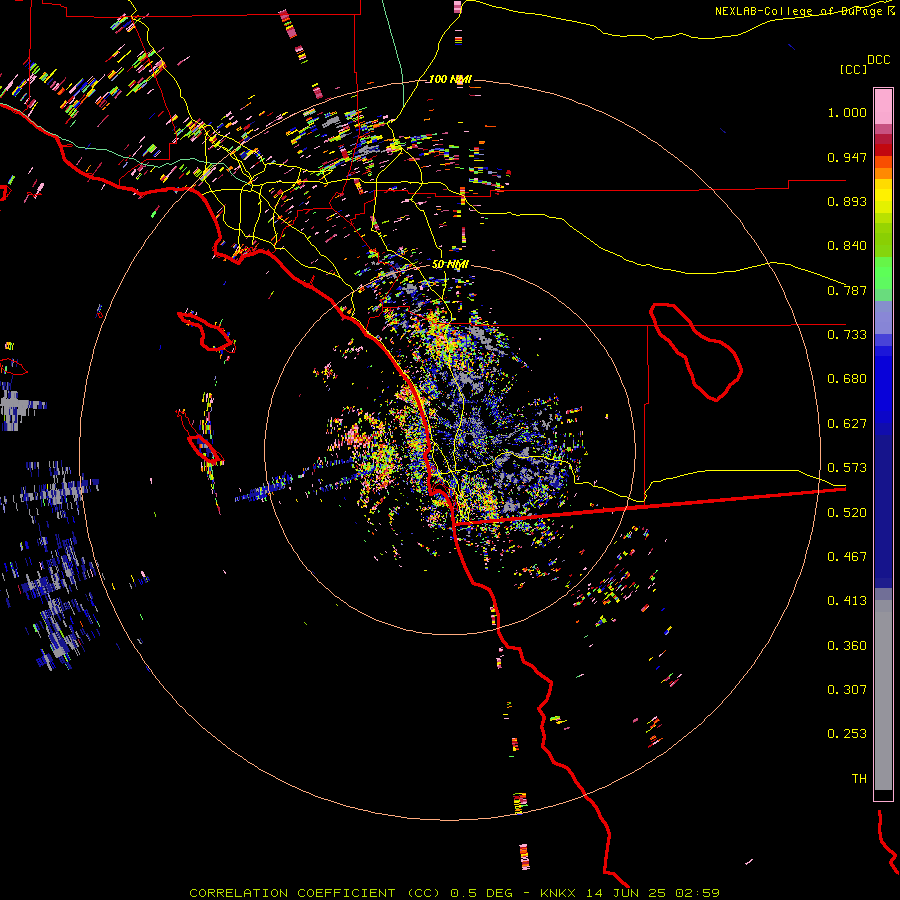Screen dimensions: 900x900
Task: Click the 14 JUN 25 date text
Action: pos(627,893)
